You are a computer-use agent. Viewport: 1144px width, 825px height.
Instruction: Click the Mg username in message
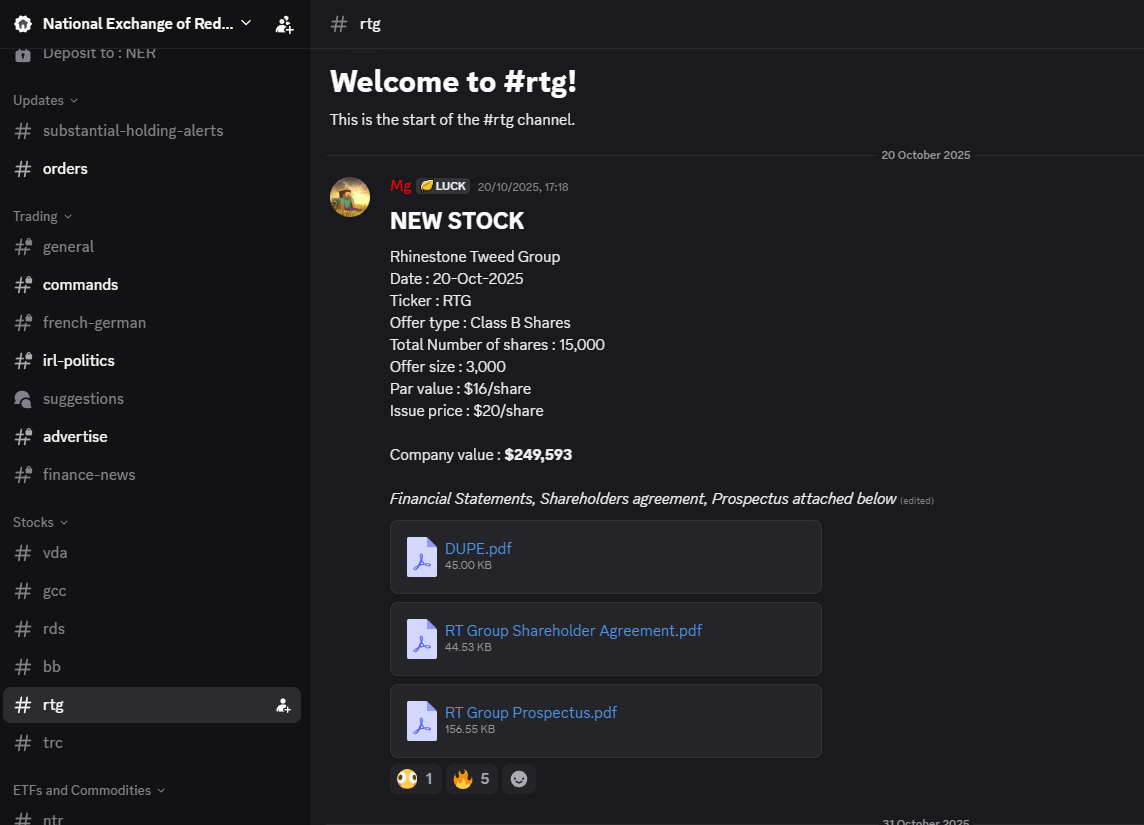pos(400,186)
